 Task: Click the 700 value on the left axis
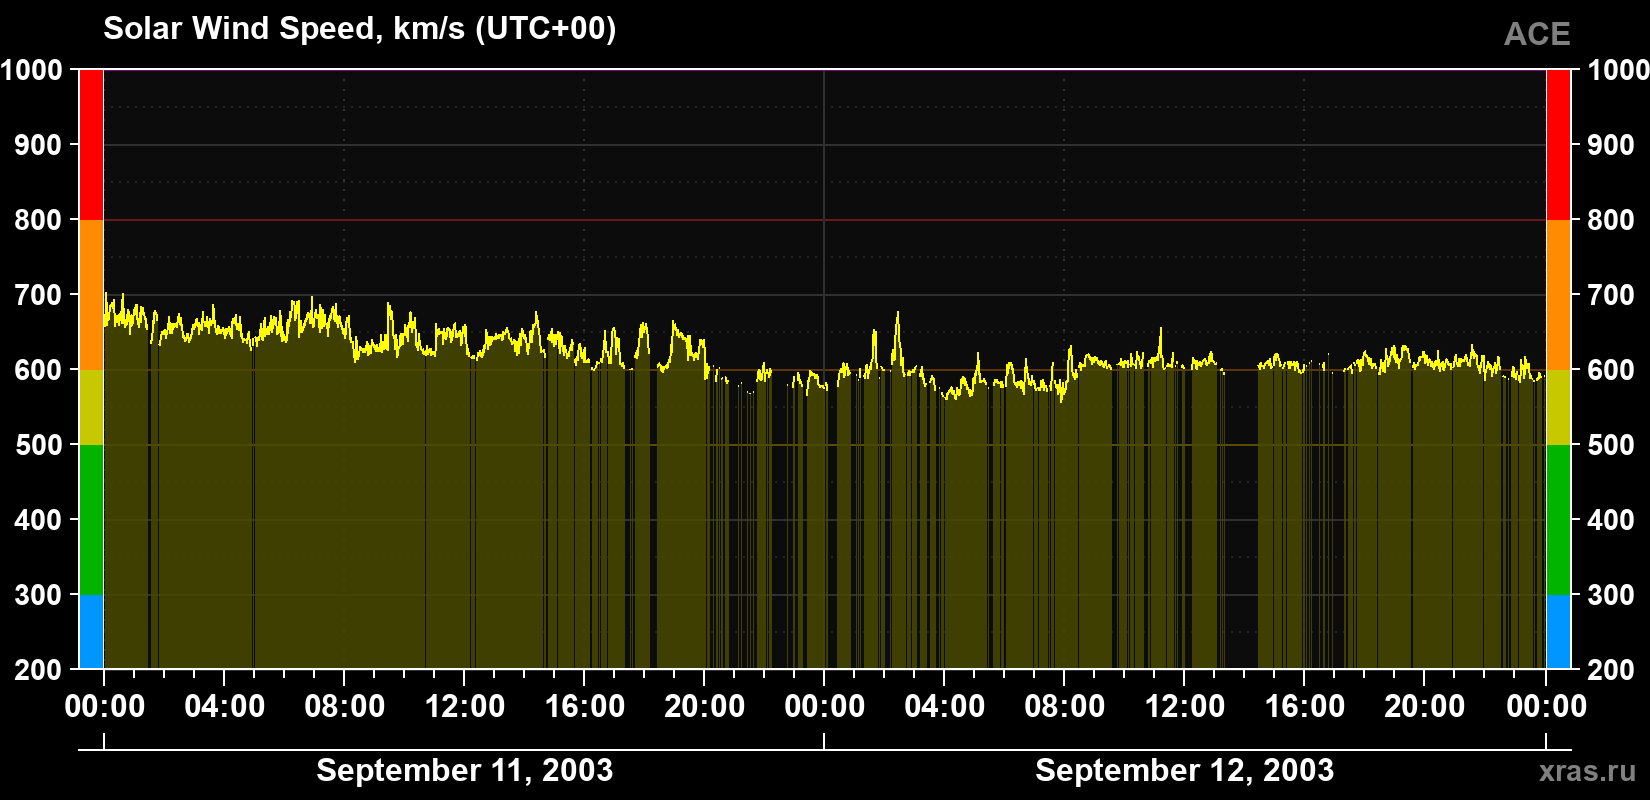click(x=39, y=295)
